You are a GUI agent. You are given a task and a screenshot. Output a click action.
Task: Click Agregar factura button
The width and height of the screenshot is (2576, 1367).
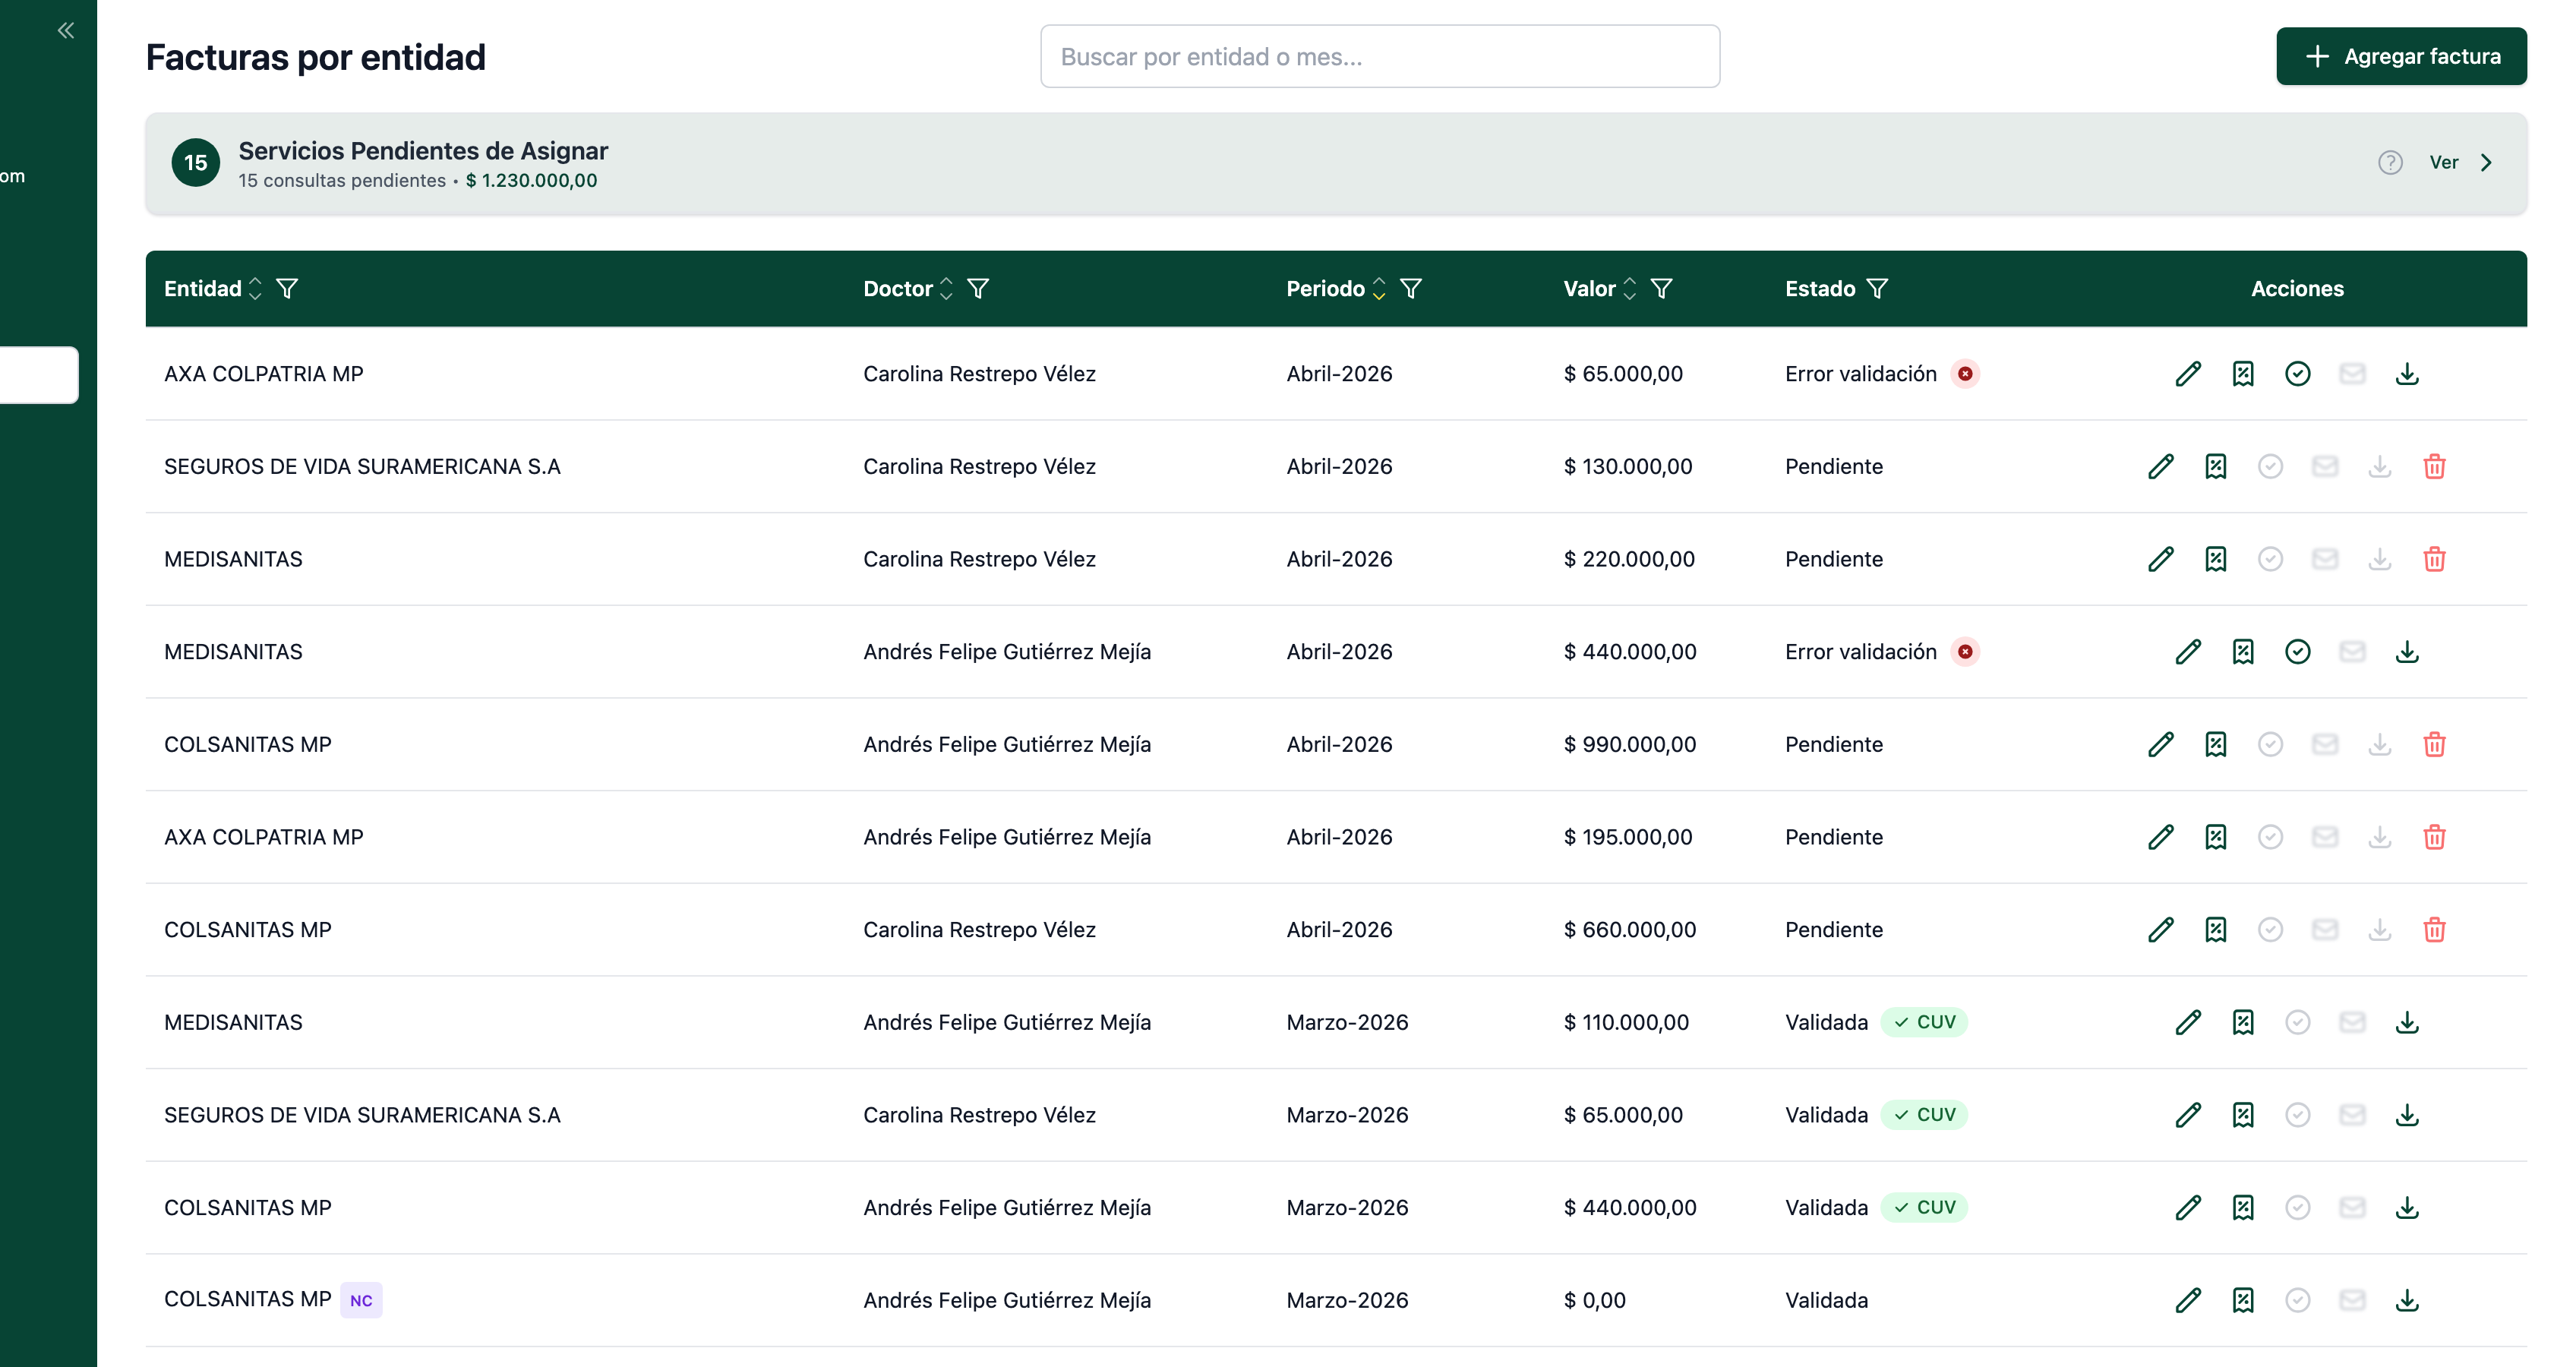click(2401, 56)
